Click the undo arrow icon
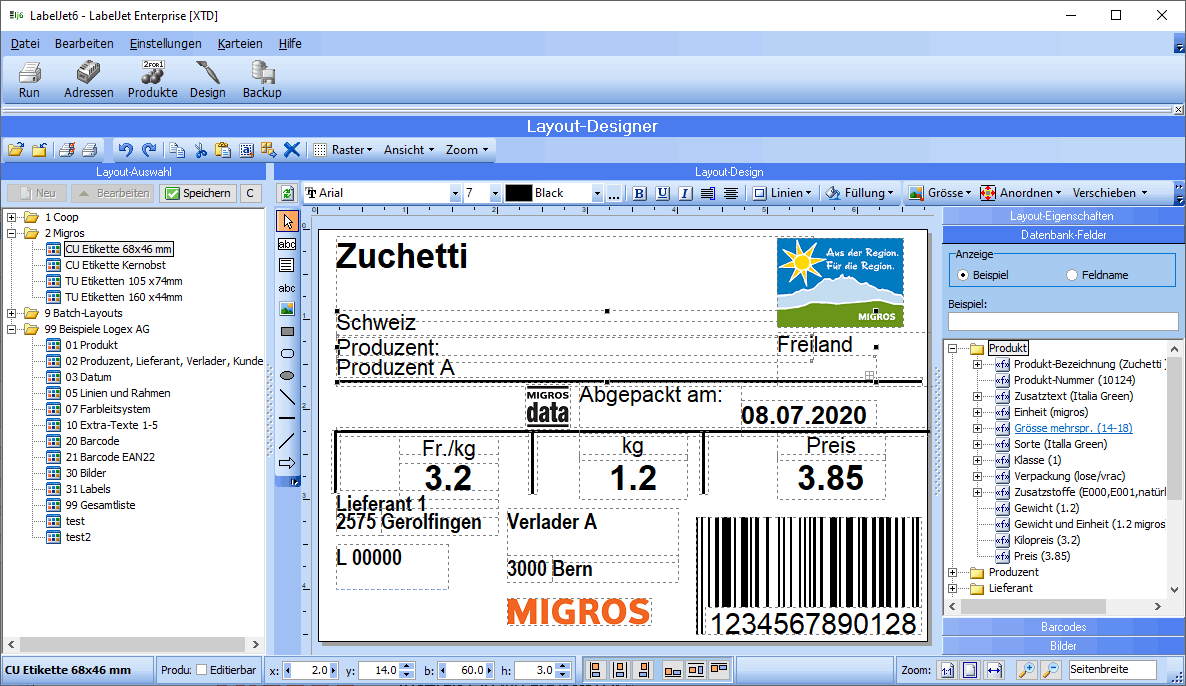 (126, 150)
